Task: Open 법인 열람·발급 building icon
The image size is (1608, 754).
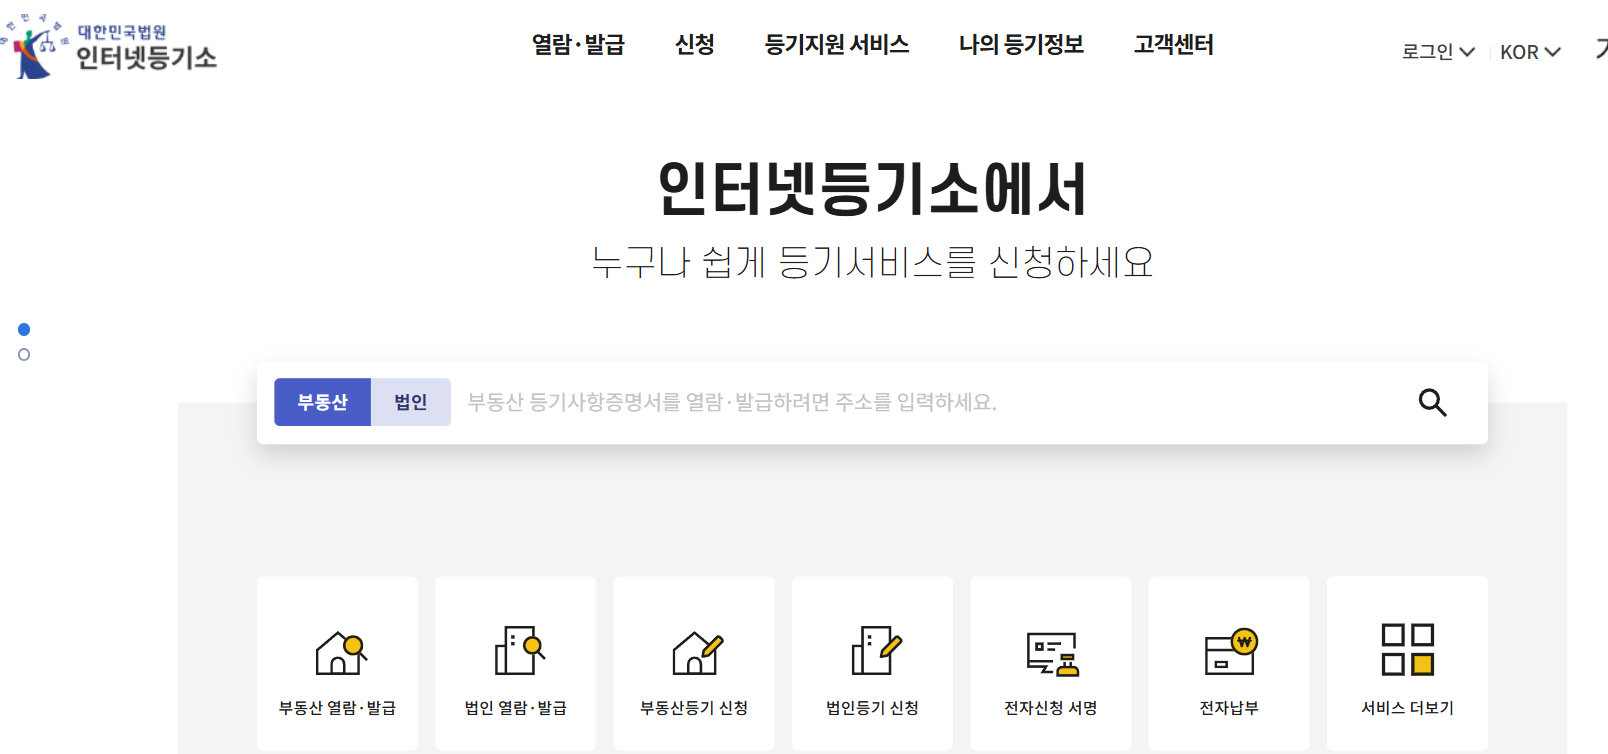Action: pyautogui.click(x=519, y=650)
